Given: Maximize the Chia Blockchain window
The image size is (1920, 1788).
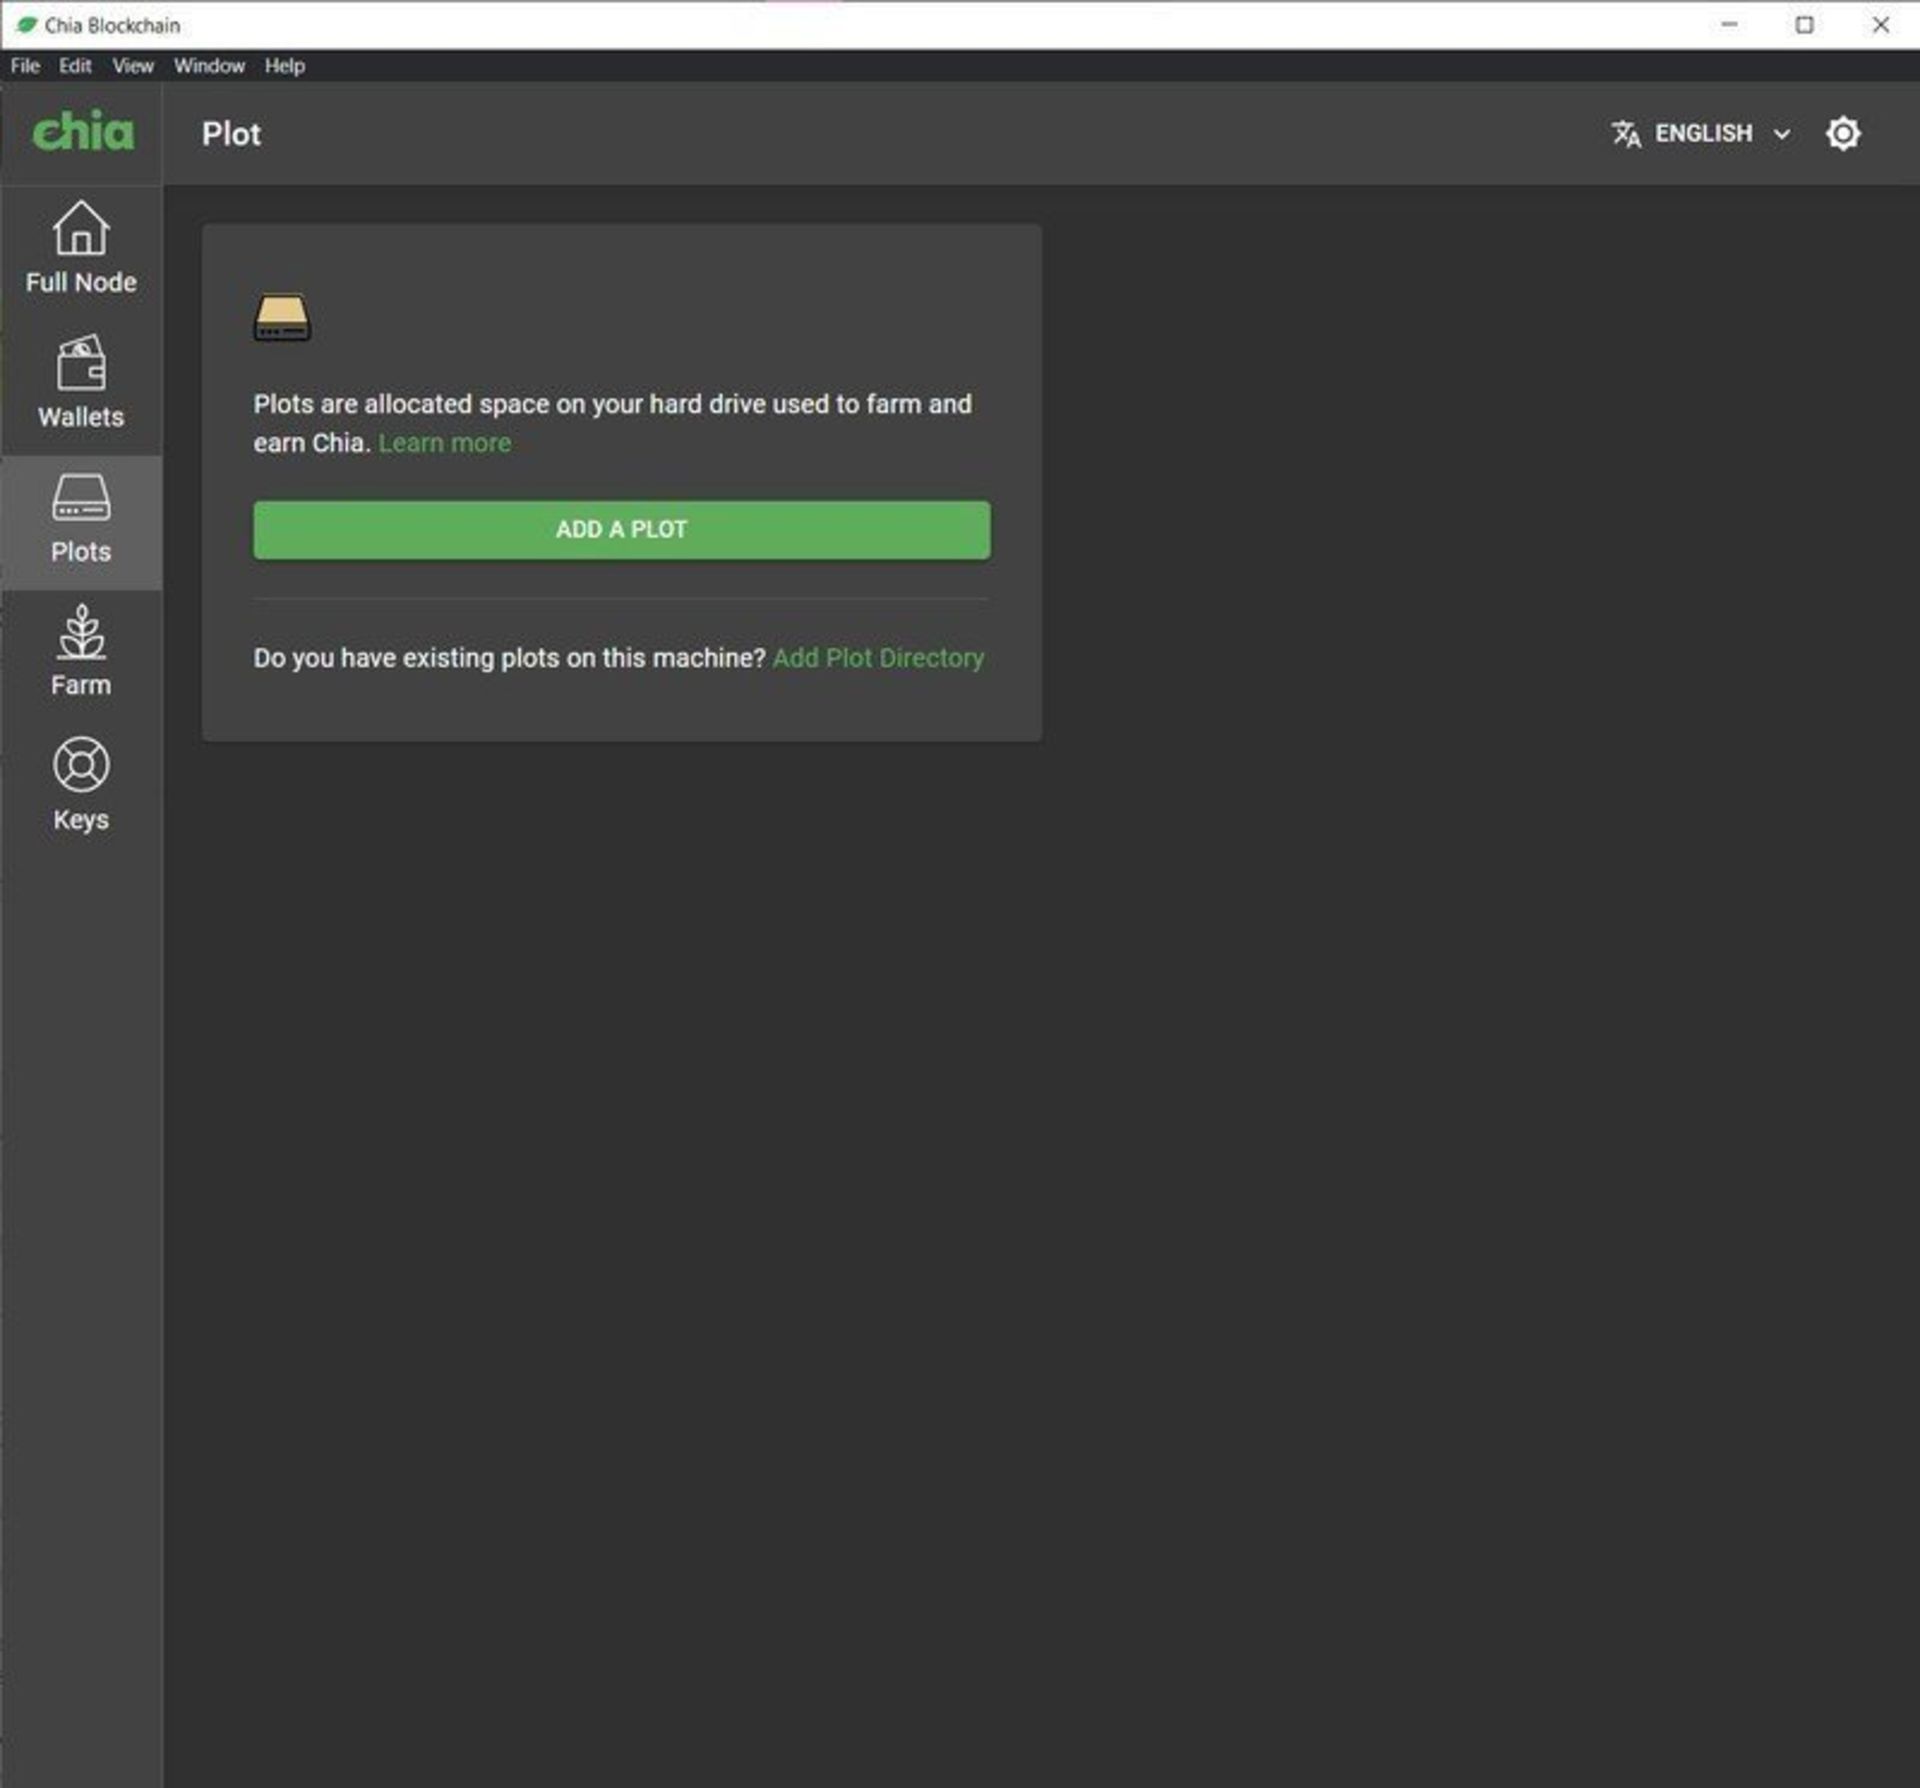Looking at the screenshot, I should coord(1804,25).
